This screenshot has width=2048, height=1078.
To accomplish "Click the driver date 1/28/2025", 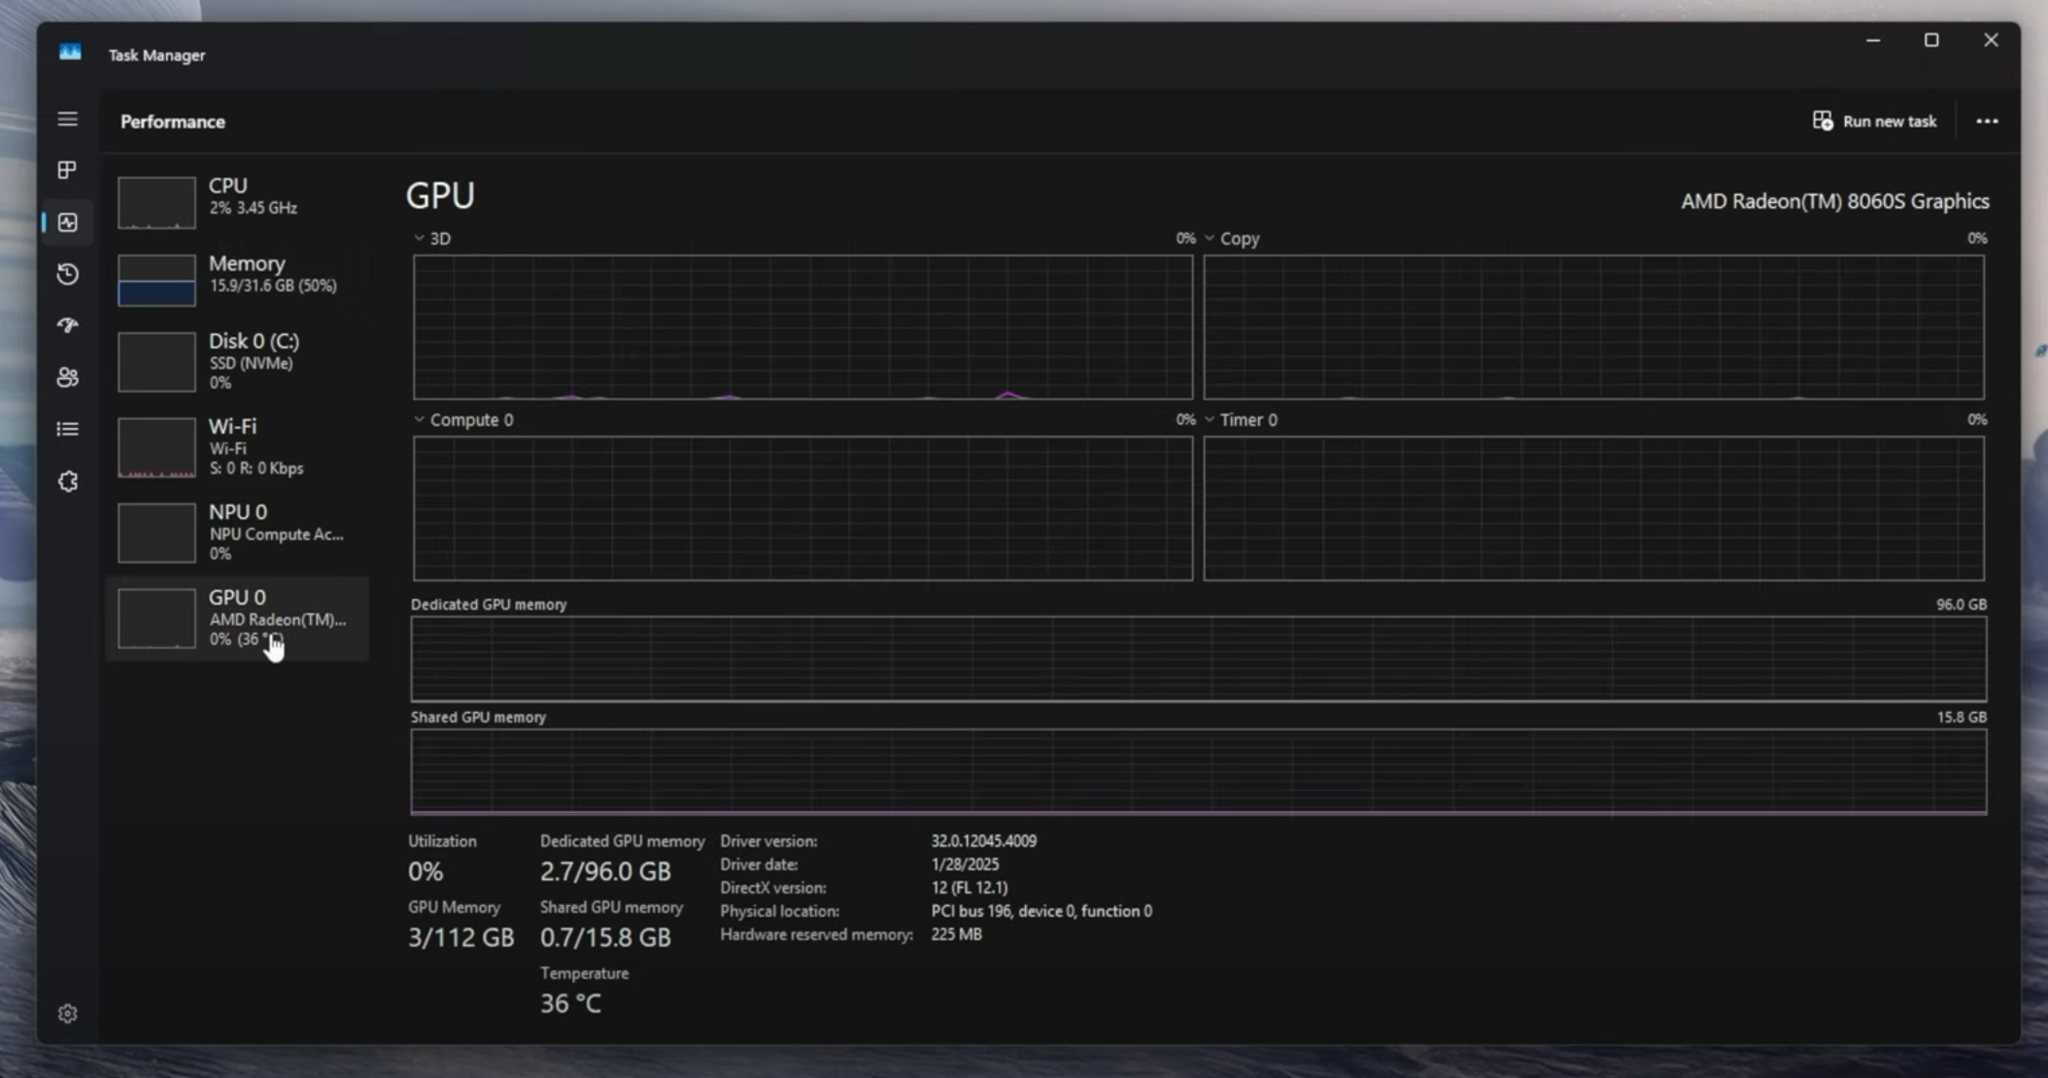I will pyautogui.click(x=965, y=864).
